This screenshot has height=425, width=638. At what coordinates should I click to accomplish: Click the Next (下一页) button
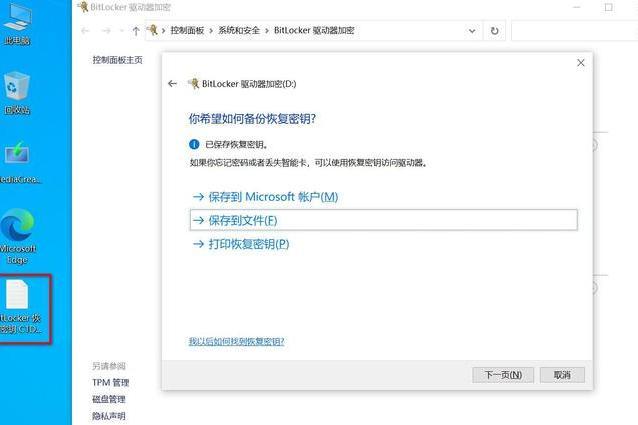503,375
